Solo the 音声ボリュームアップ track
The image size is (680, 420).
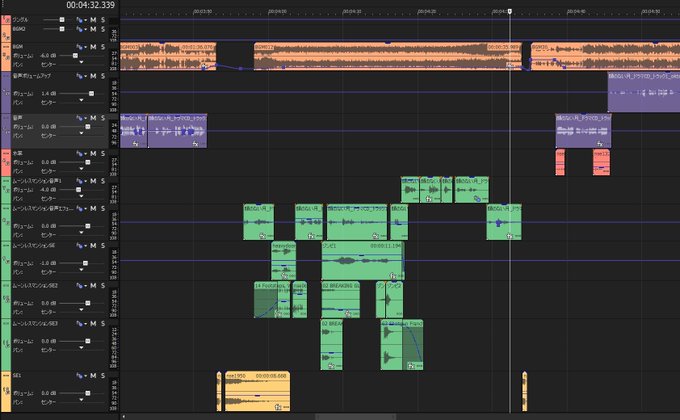(x=103, y=76)
